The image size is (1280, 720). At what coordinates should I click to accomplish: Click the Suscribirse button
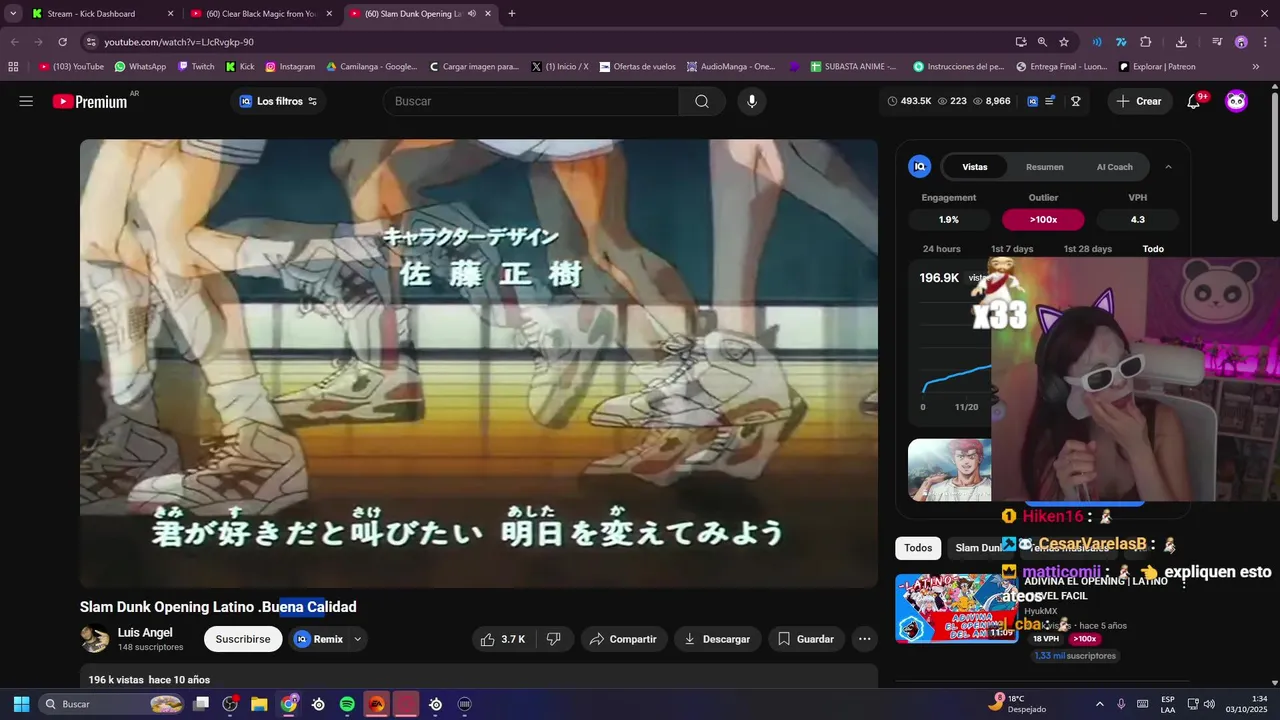[243, 639]
